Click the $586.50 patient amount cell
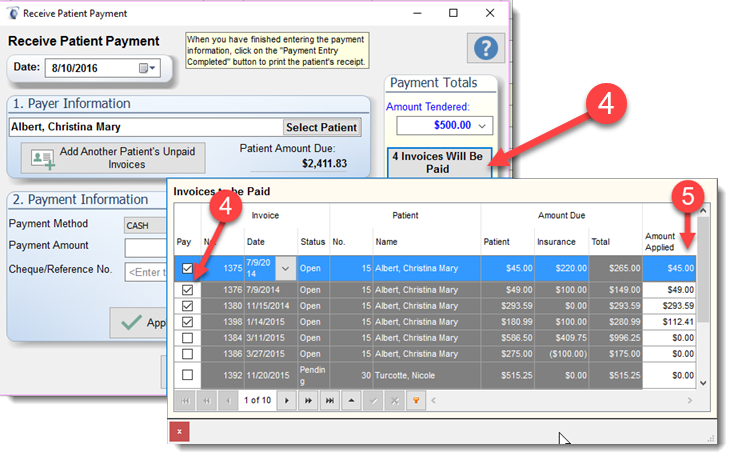The height and width of the screenshot is (459, 733). pos(508,337)
